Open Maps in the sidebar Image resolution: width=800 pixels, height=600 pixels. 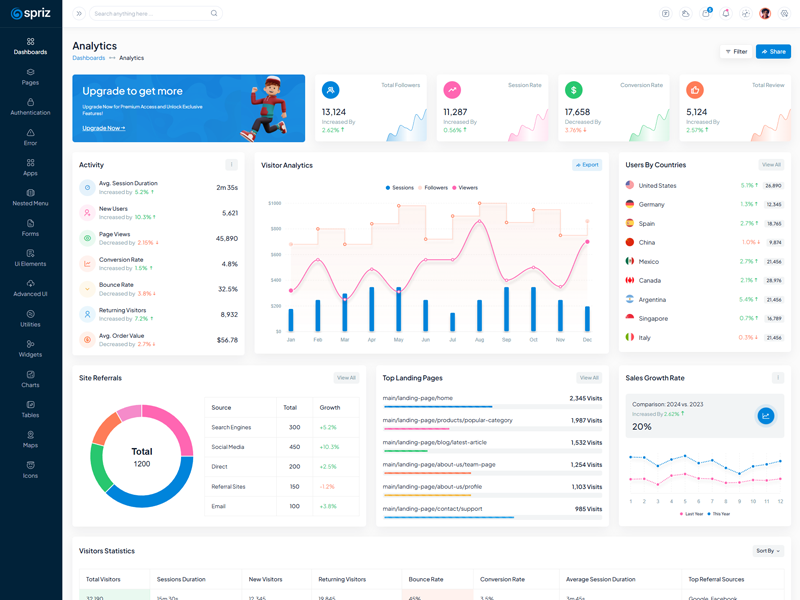tap(30, 439)
